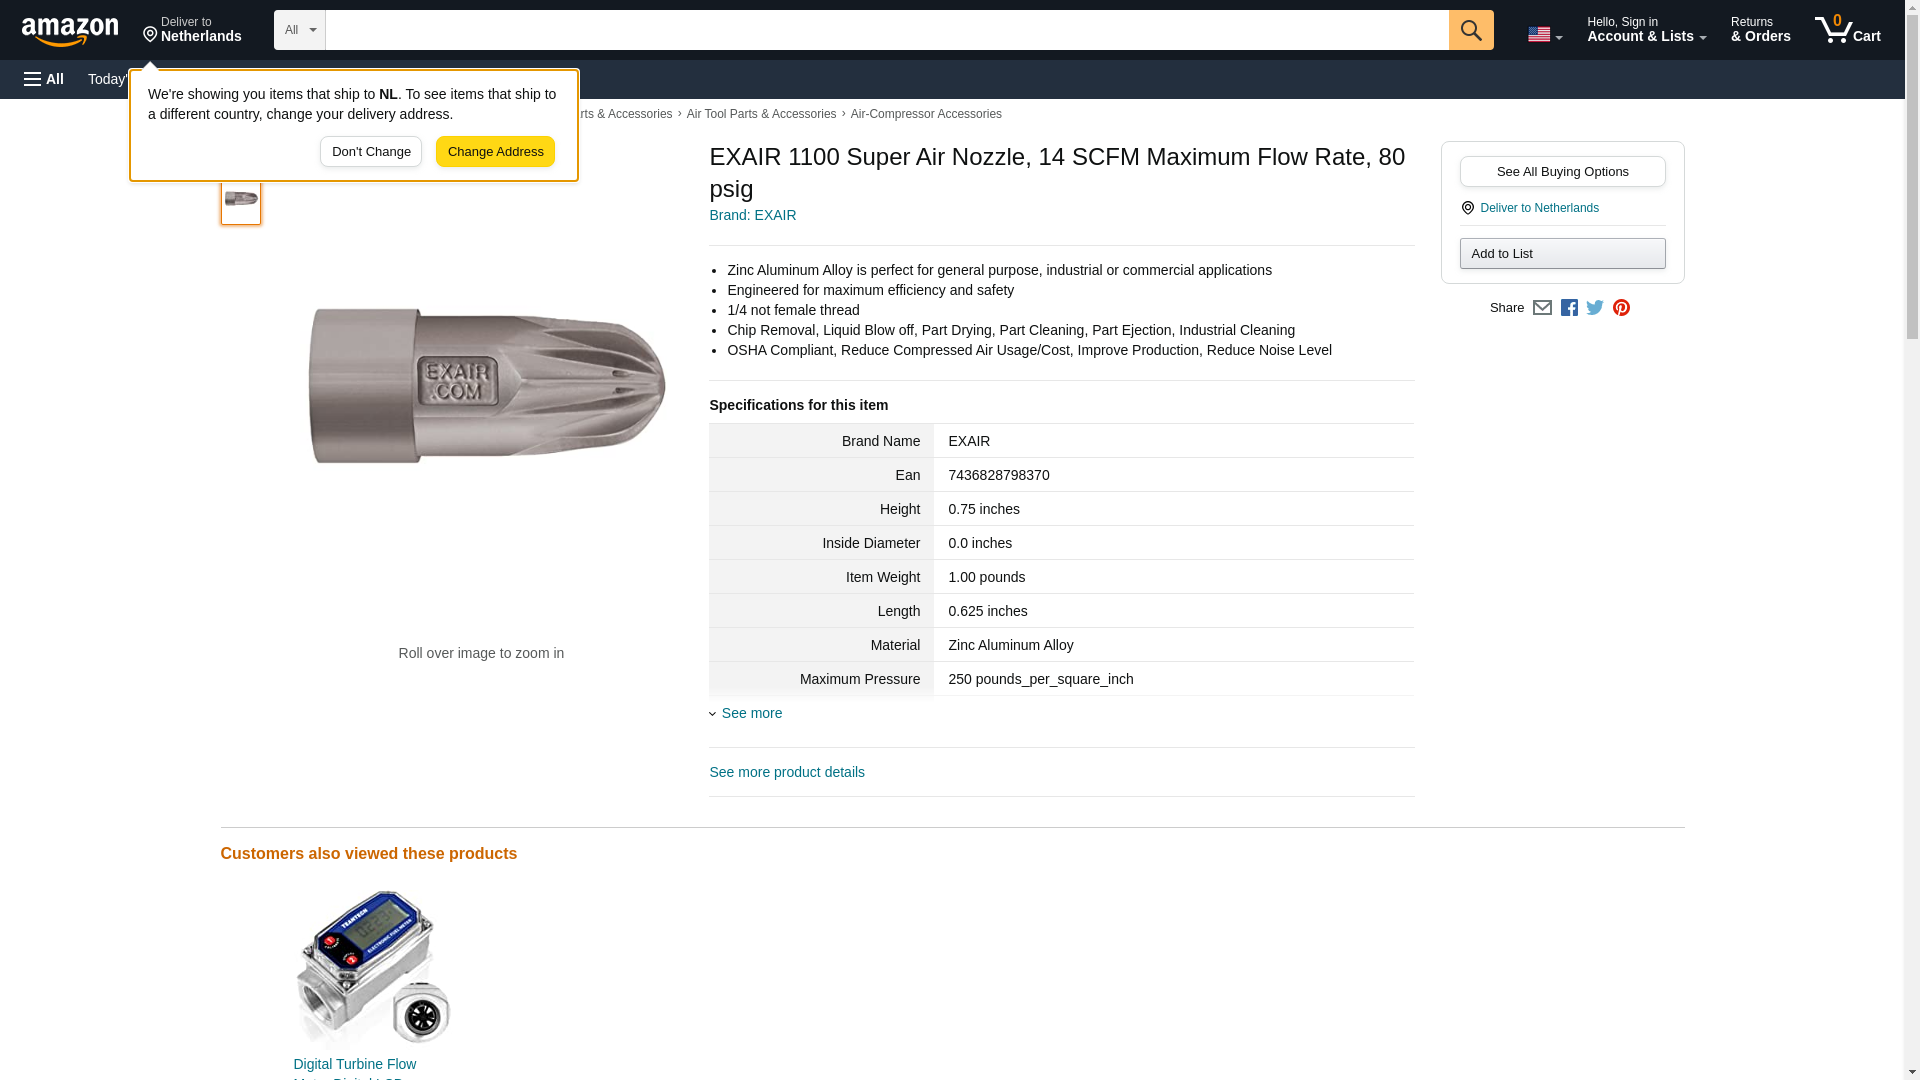Open the search category All dropdown

point(300,30)
